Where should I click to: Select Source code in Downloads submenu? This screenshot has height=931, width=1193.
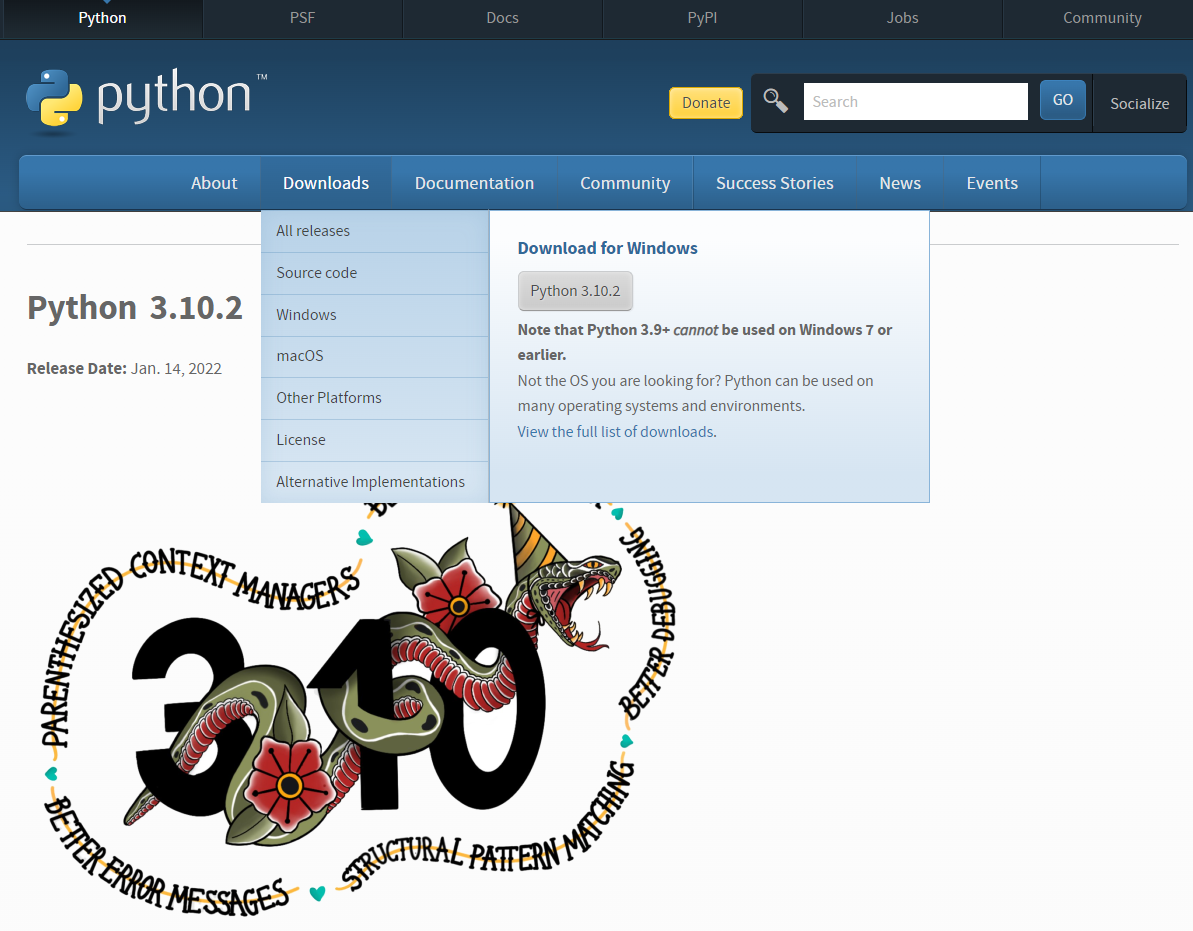click(x=375, y=273)
